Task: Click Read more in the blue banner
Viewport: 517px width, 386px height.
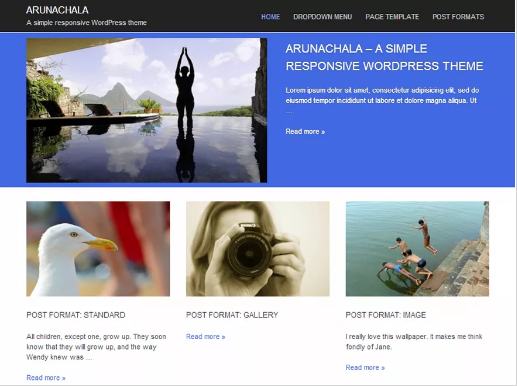Action: 305,131
